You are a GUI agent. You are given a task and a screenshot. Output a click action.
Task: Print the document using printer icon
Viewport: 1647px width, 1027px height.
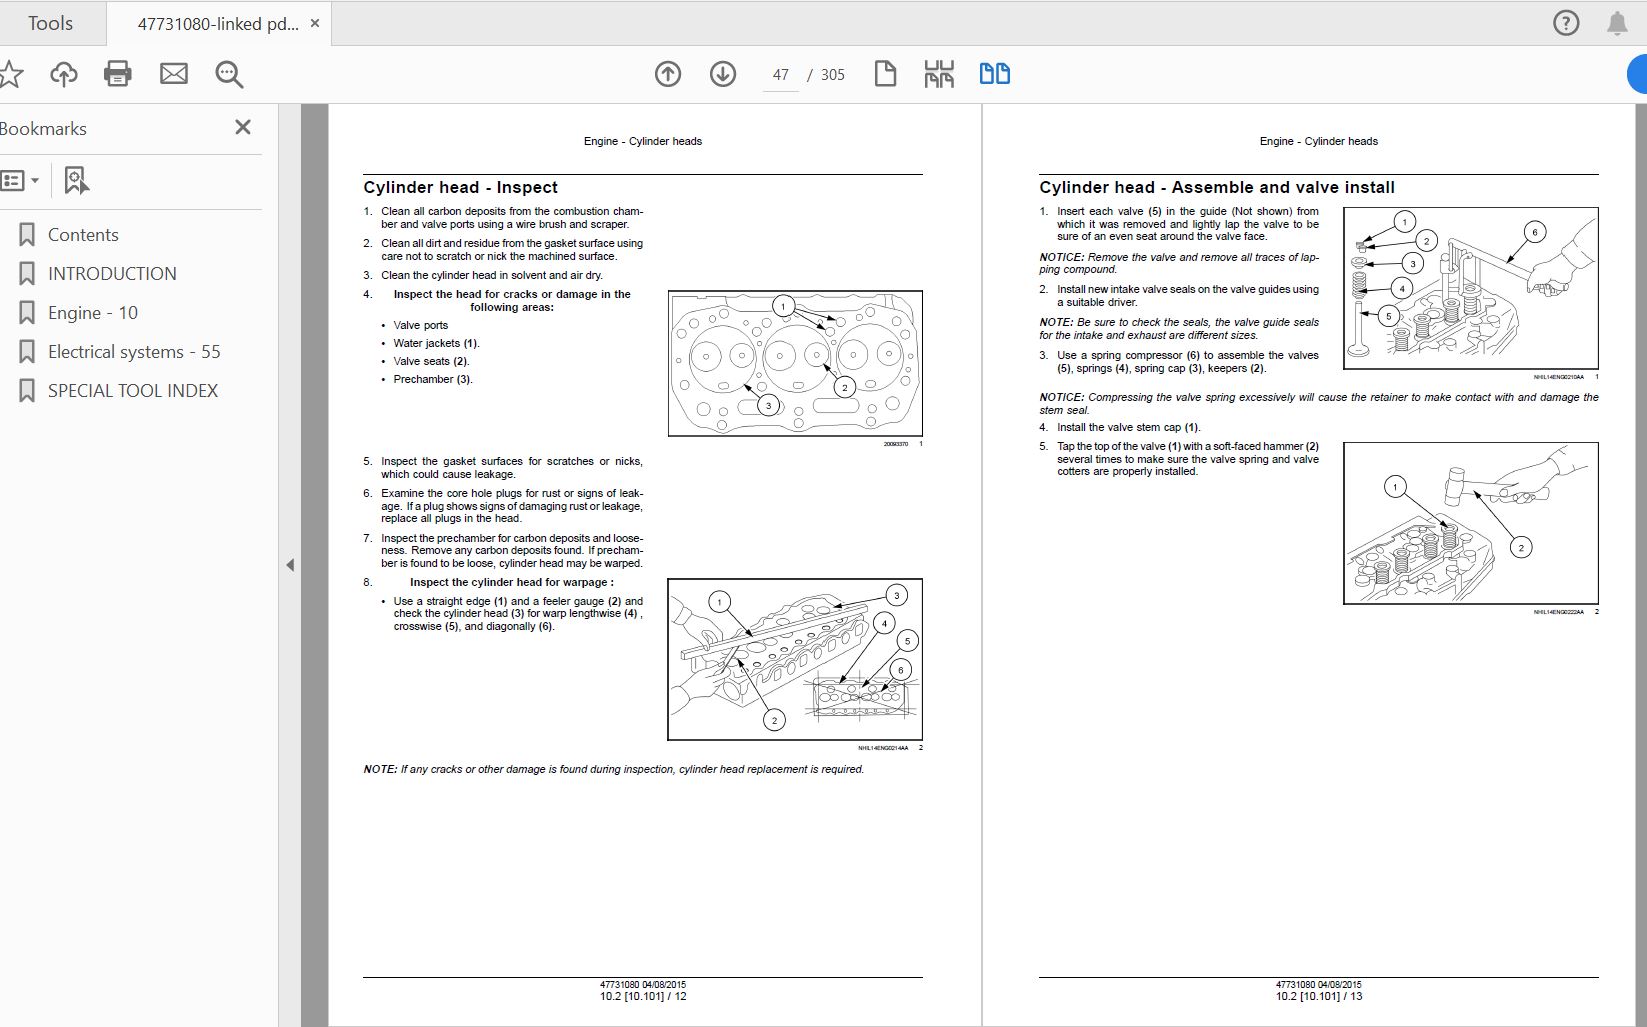(118, 74)
